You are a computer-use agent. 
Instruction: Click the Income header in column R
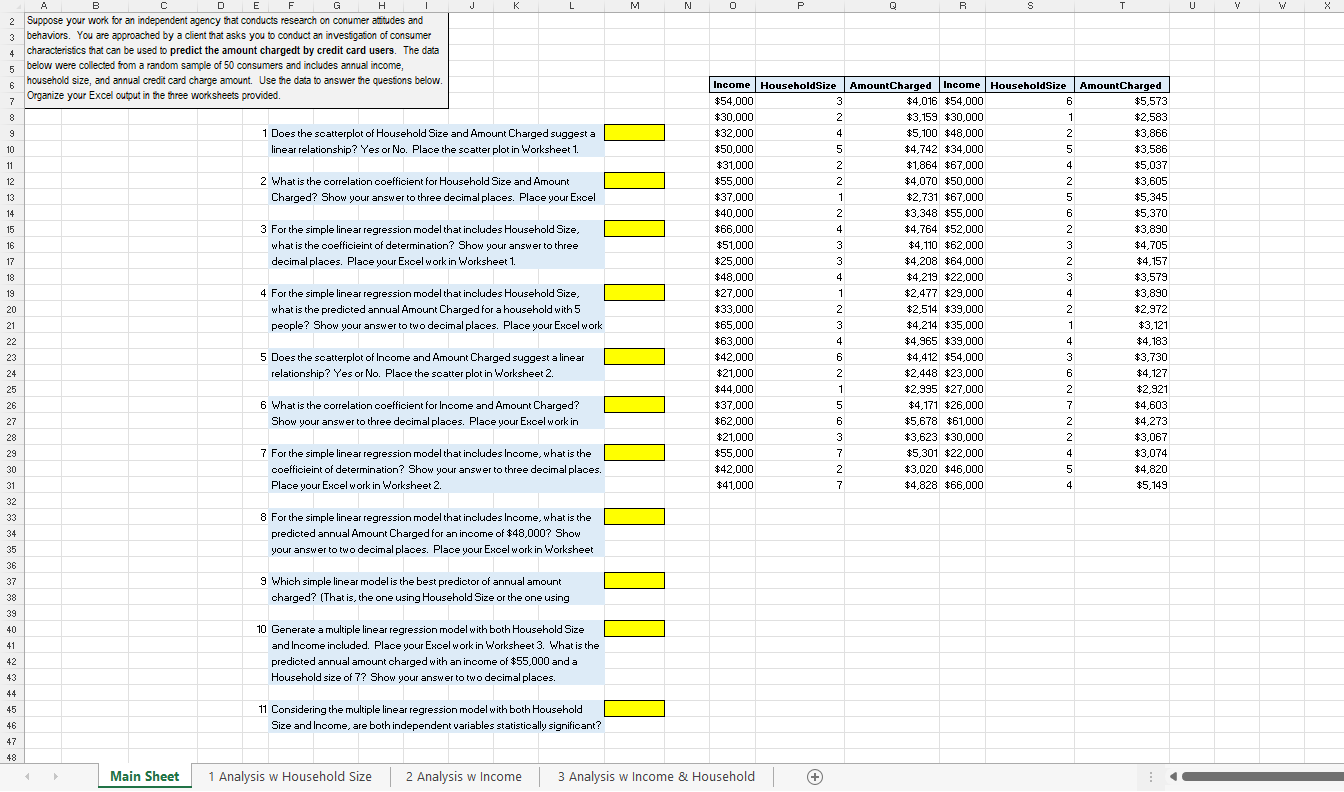point(963,85)
